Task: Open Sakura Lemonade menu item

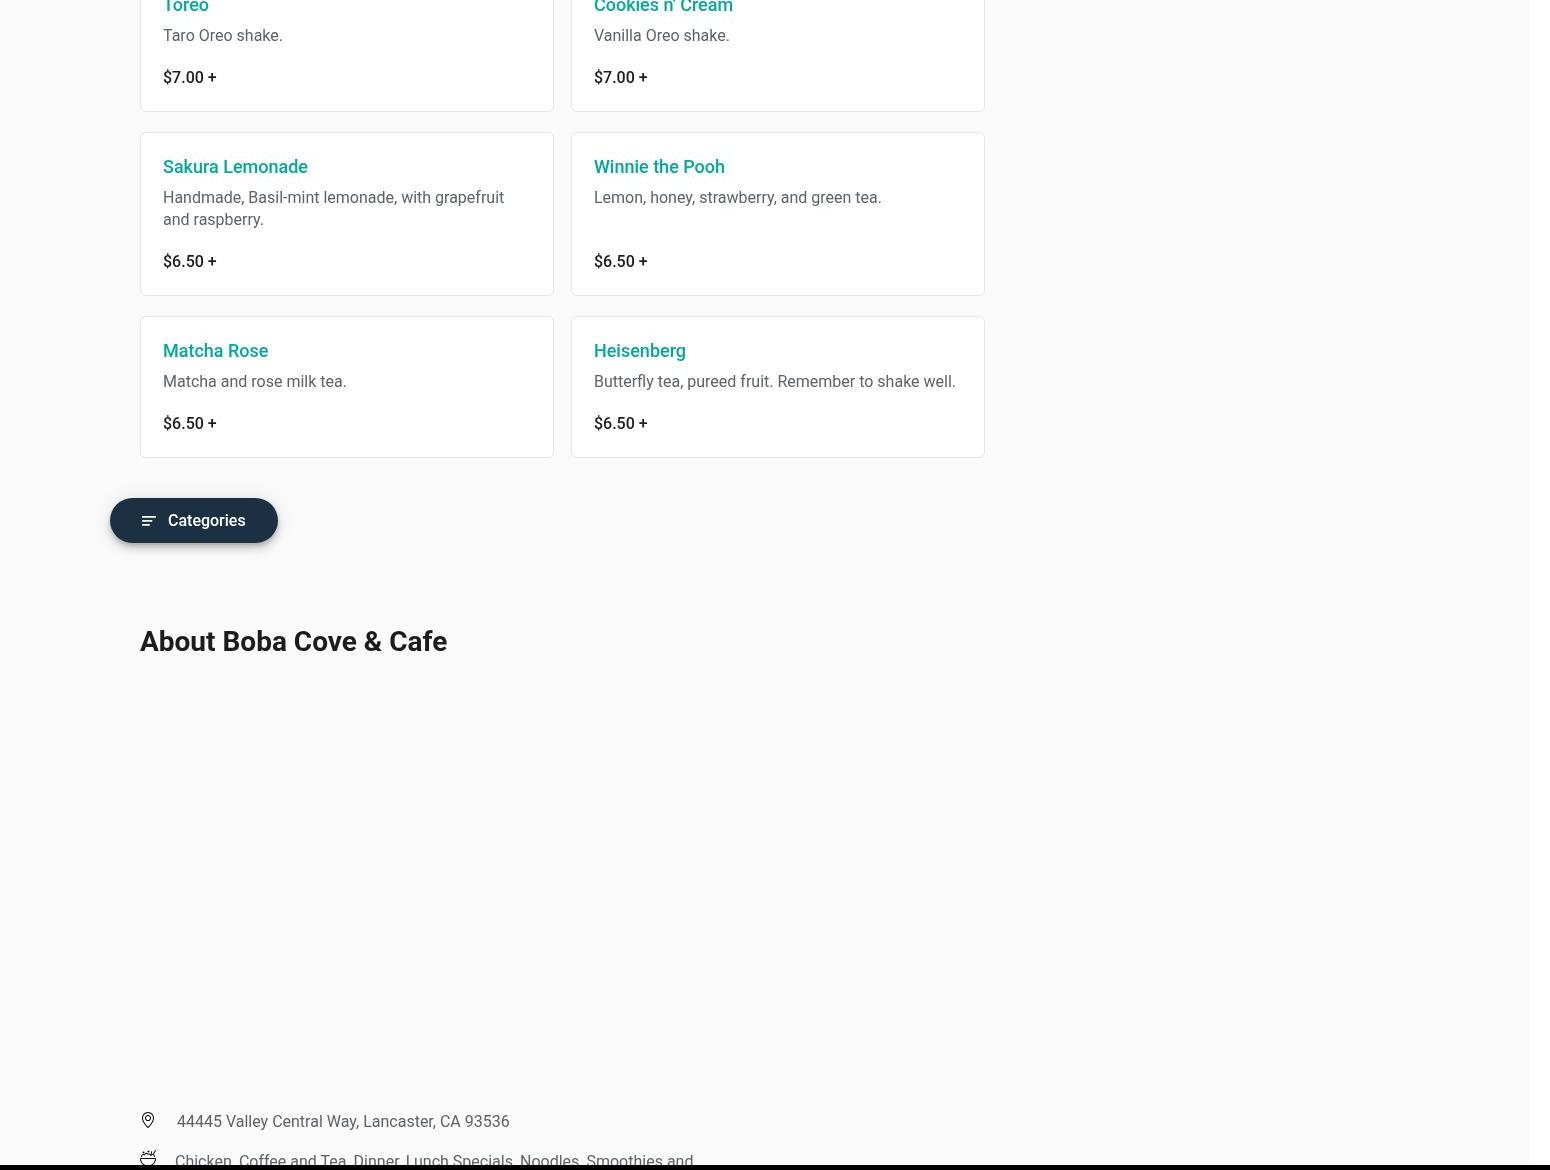Action: pyautogui.click(x=347, y=214)
